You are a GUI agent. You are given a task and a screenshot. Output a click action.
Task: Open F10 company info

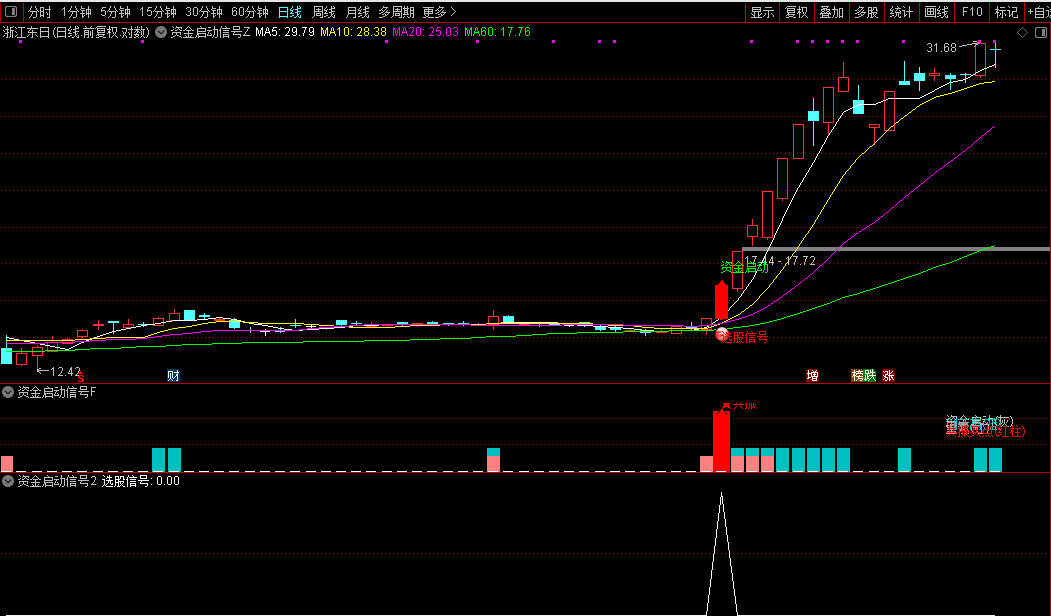[972, 12]
